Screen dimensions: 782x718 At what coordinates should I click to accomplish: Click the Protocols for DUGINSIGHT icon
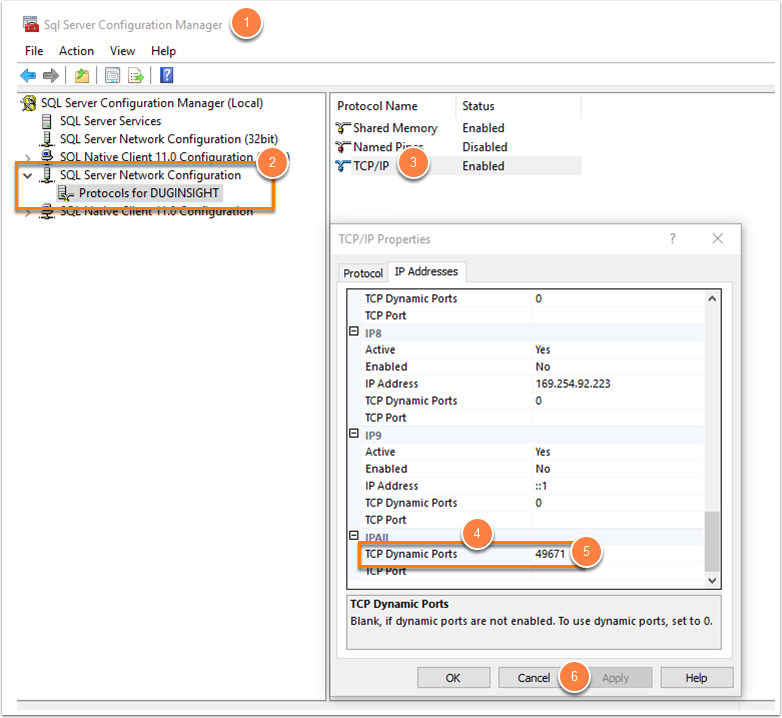(x=65, y=193)
